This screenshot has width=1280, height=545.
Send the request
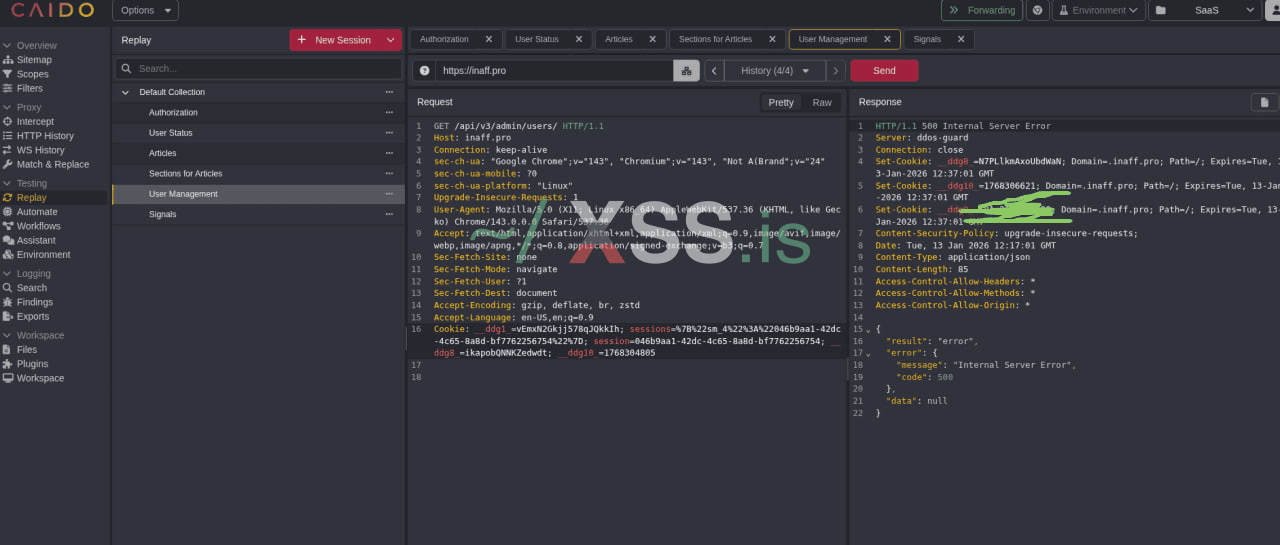point(884,71)
